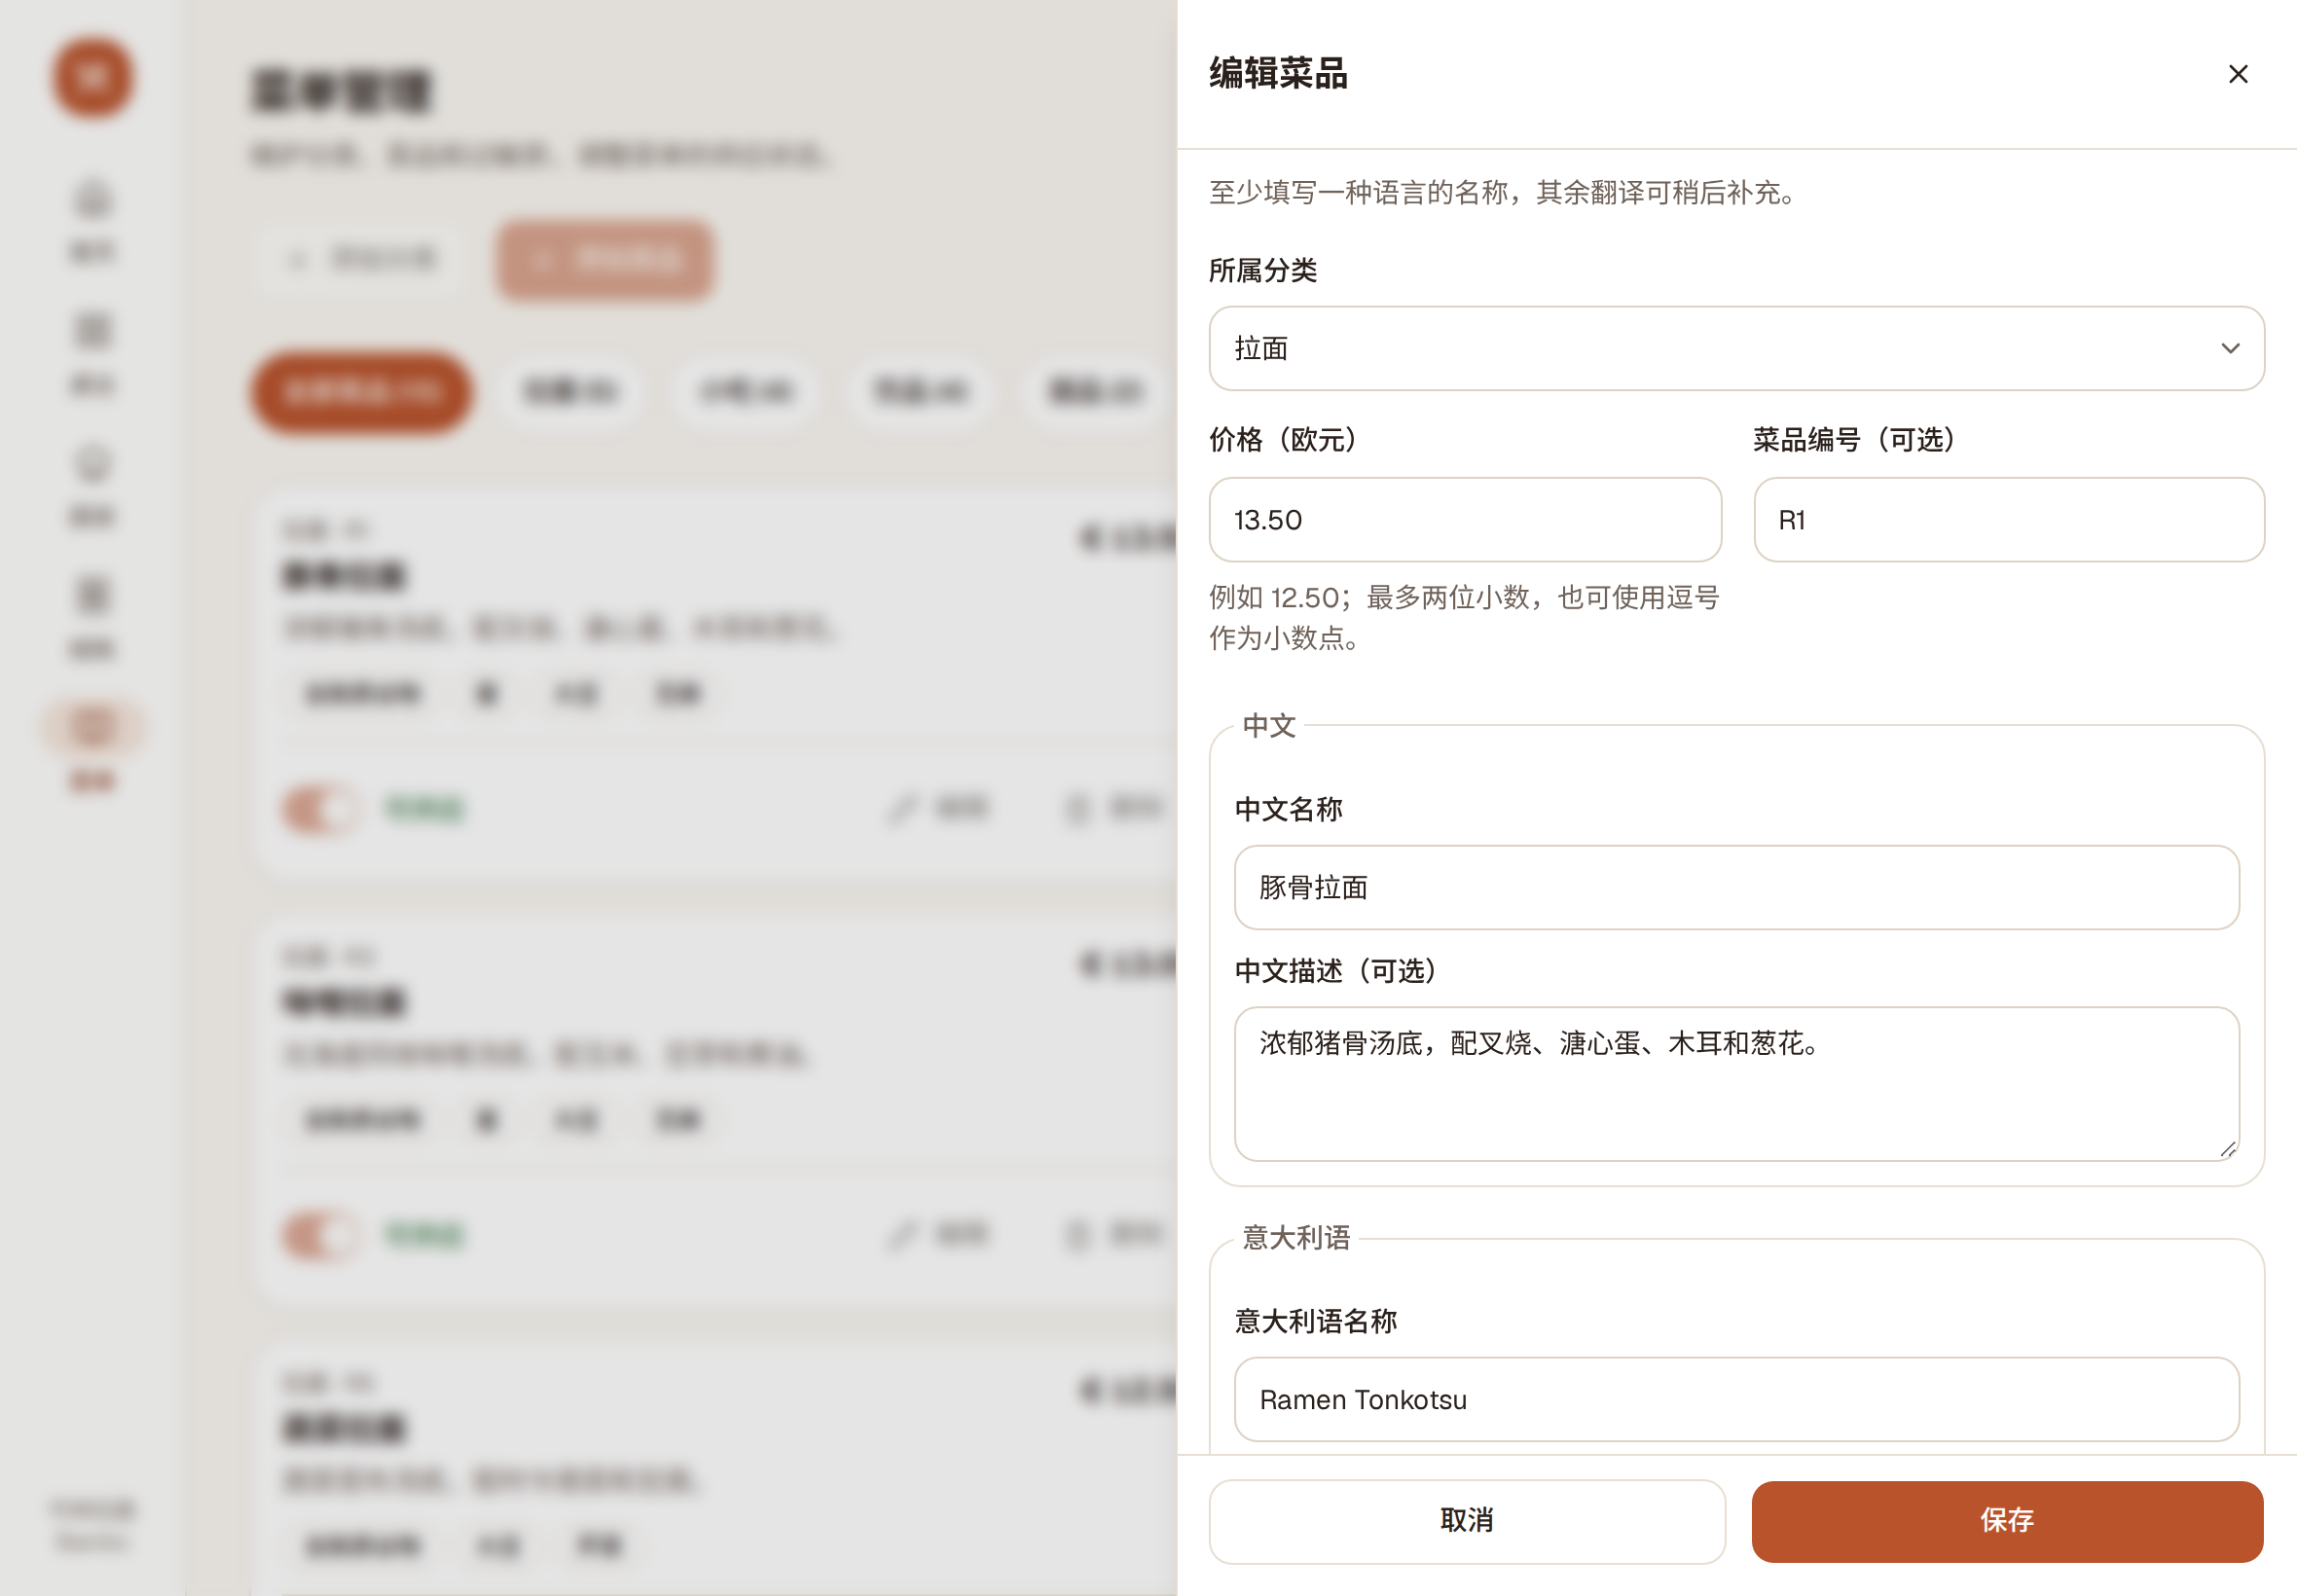The image size is (2297, 1596).
Task: Click the 中文名称 field with 豚骨拉面
Action: click(x=1736, y=888)
